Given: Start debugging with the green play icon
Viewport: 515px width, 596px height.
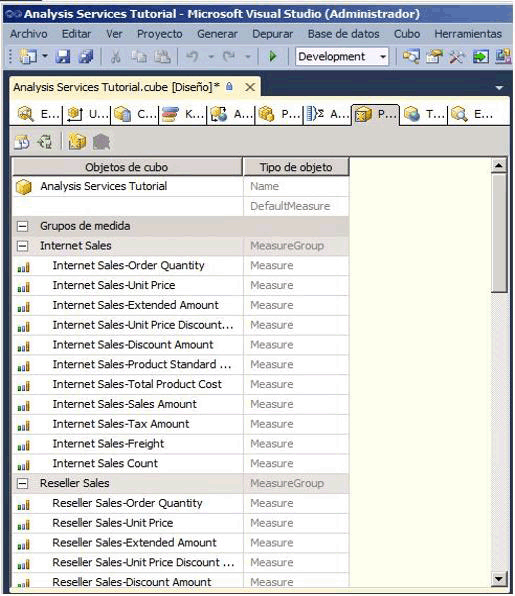Looking at the screenshot, I should coord(273,57).
